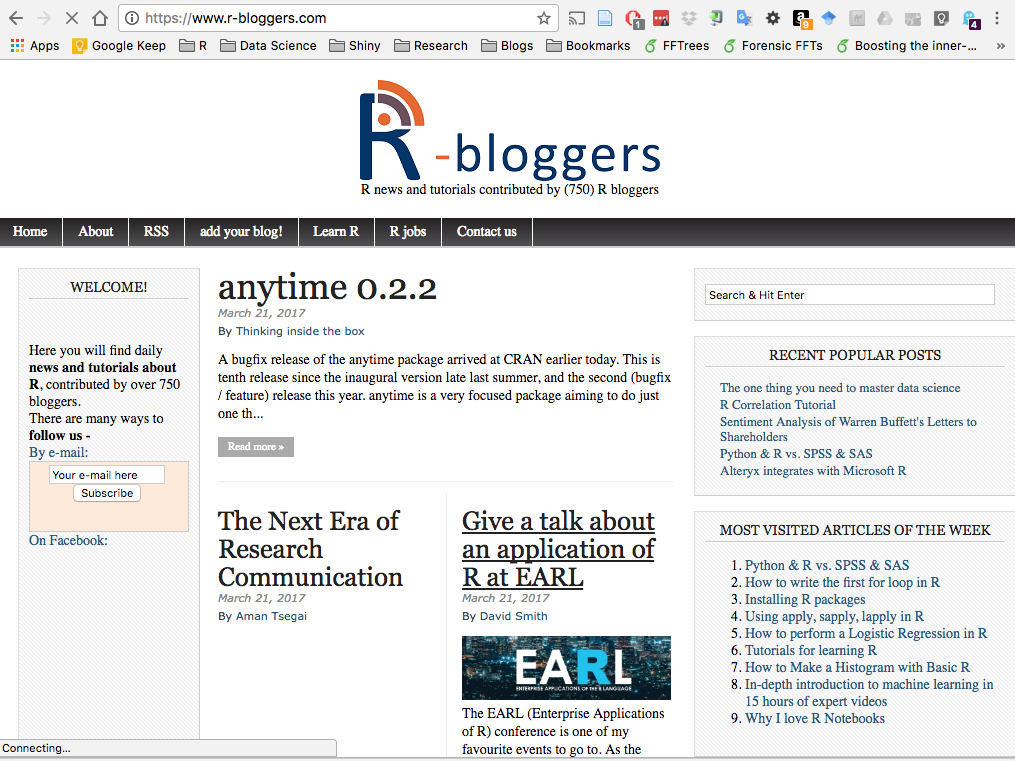
Task: Stop the page from loading
Action: tap(72, 18)
